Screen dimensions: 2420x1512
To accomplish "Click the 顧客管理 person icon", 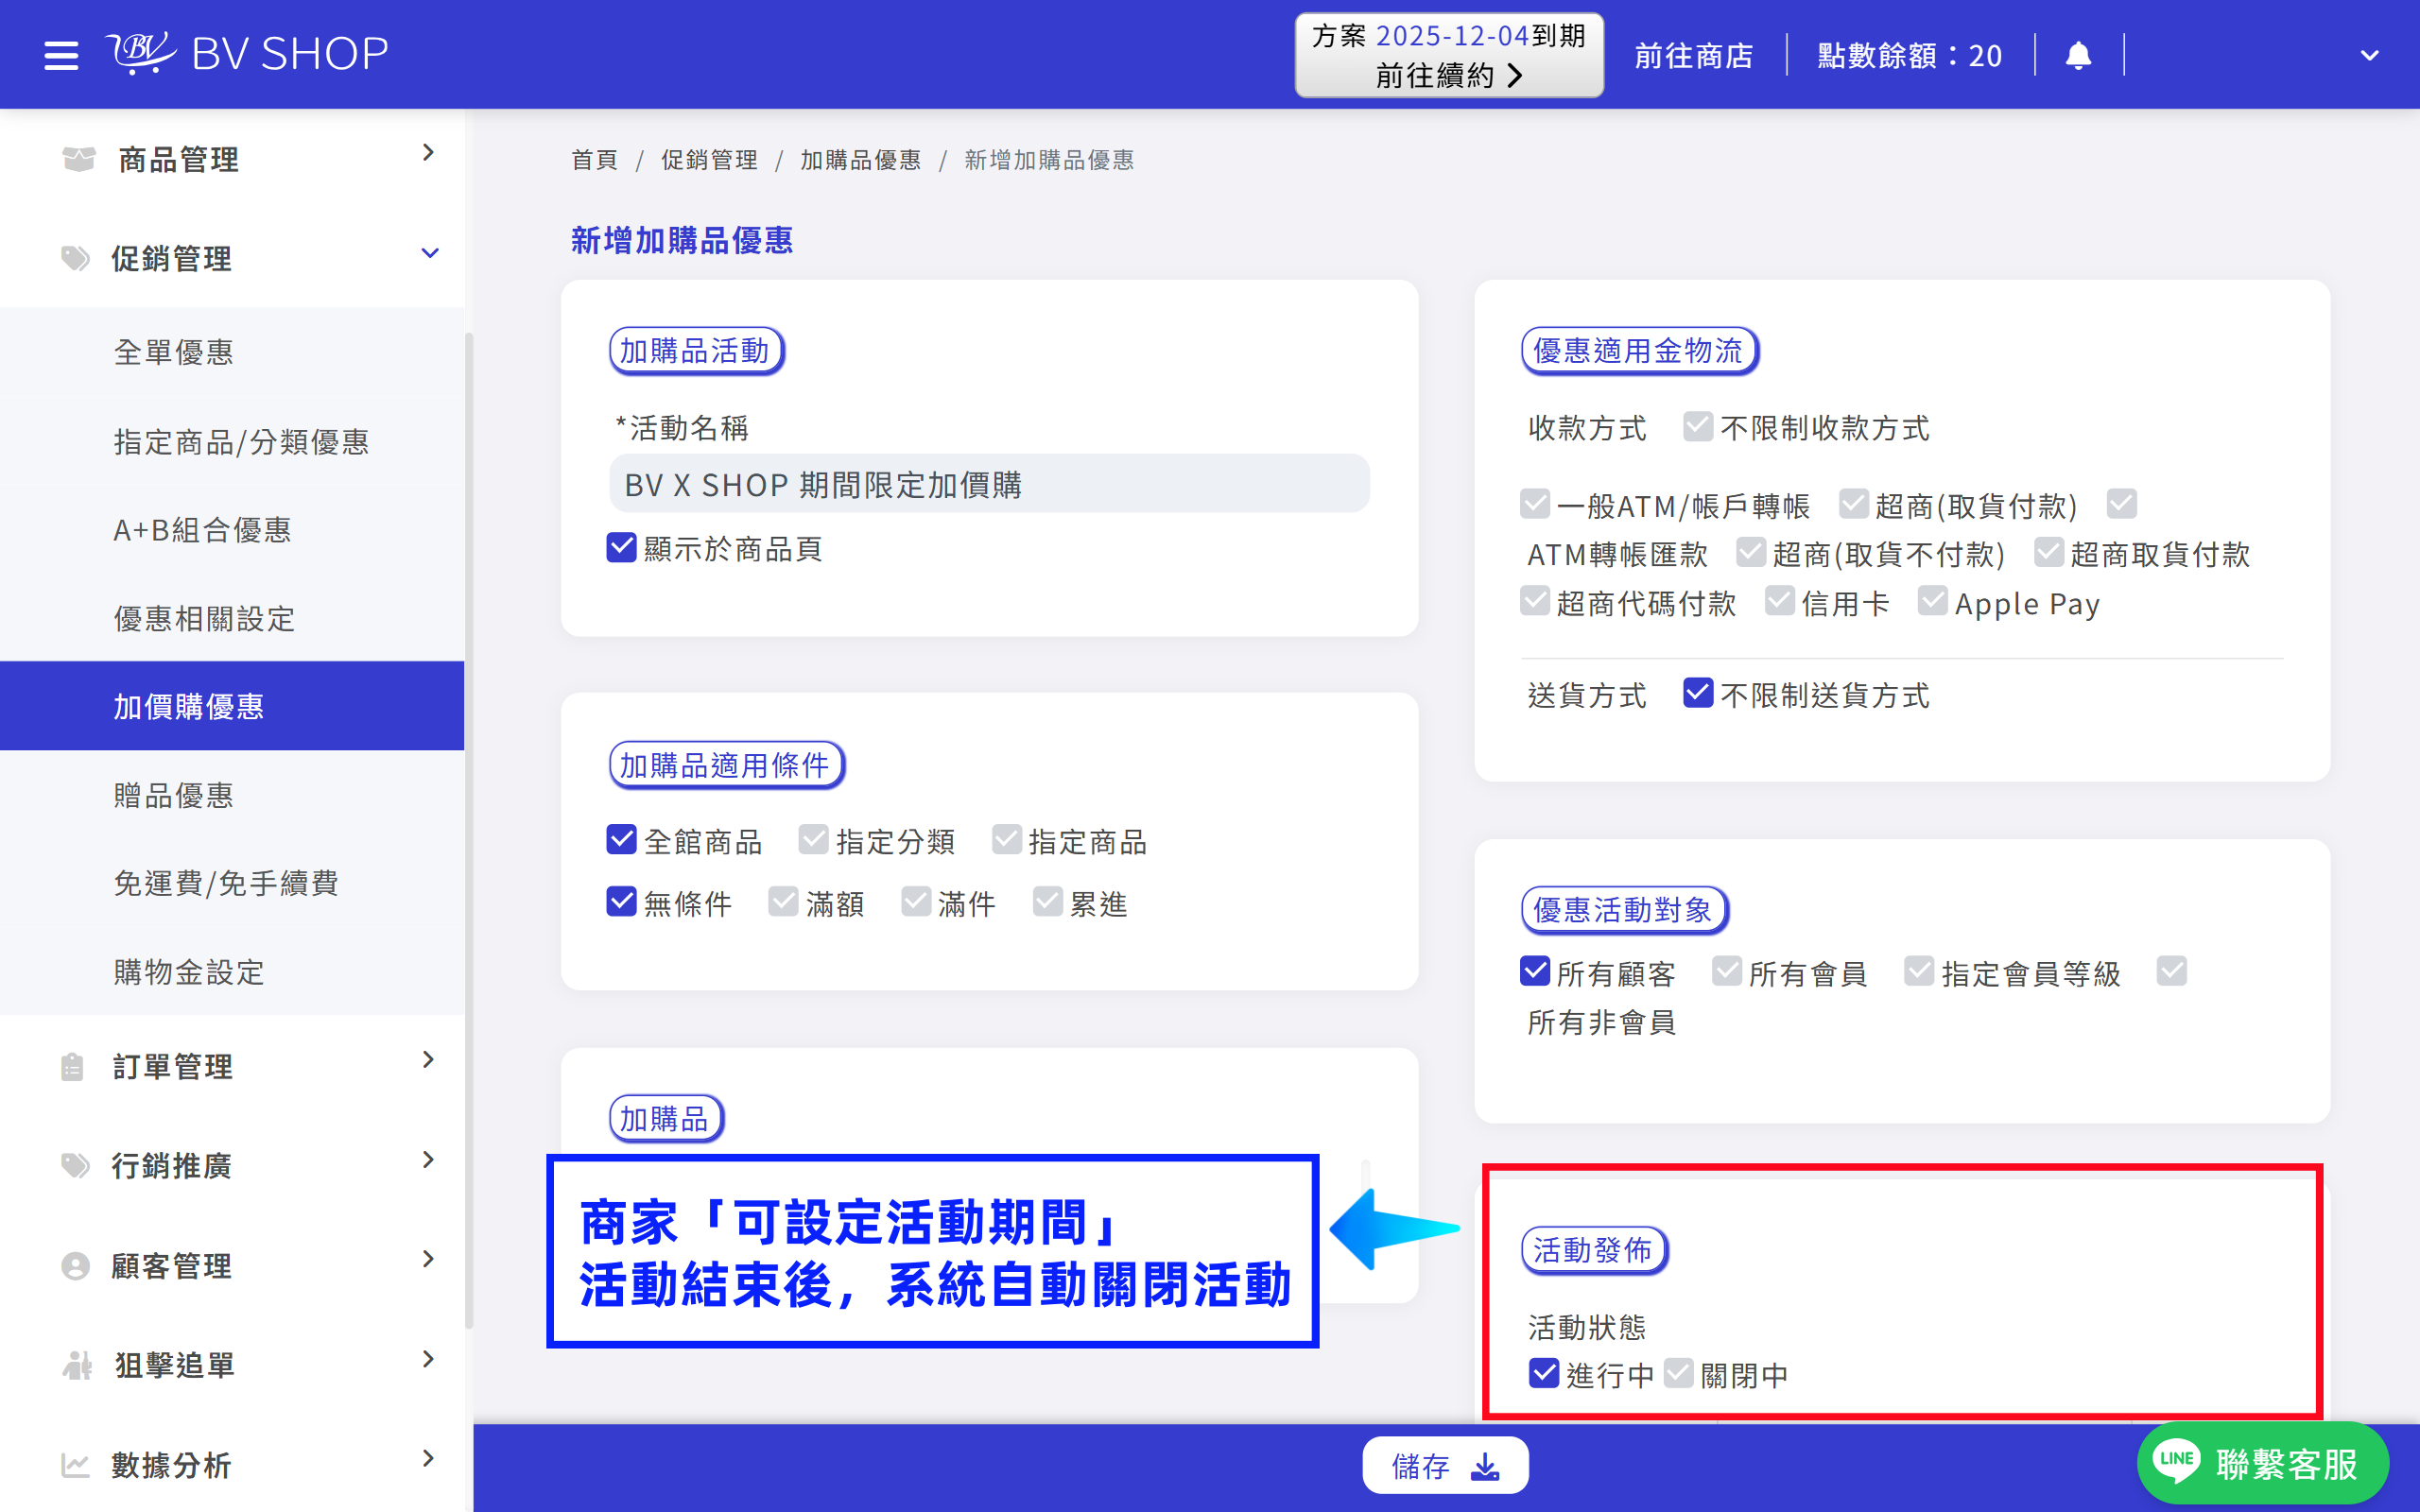I will pos(75,1265).
